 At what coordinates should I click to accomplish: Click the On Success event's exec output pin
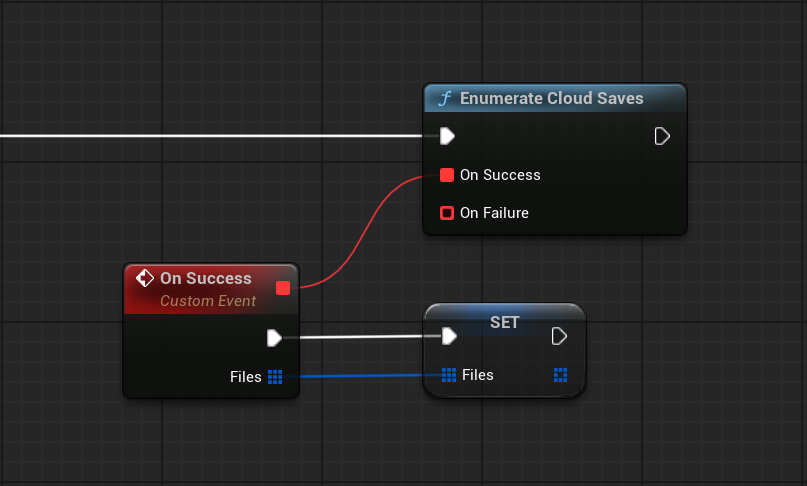pyautogui.click(x=274, y=338)
